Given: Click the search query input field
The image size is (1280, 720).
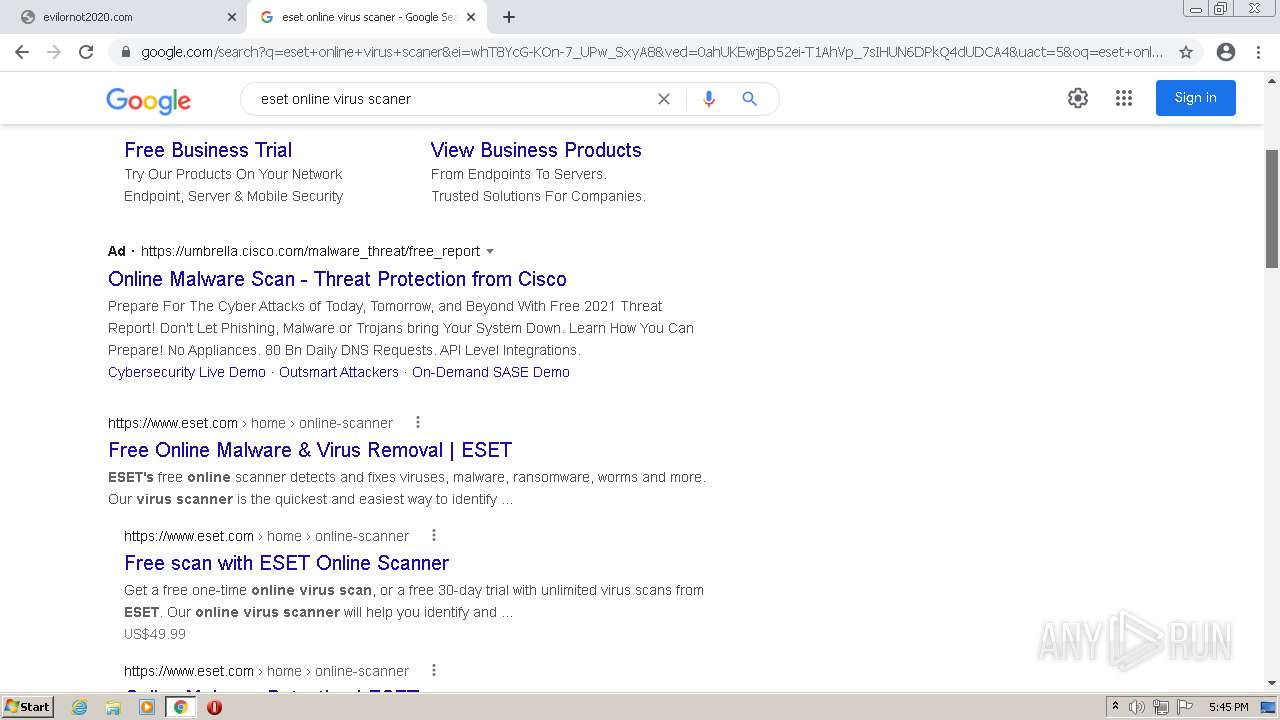Looking at the screenshot, I should 450,99.
